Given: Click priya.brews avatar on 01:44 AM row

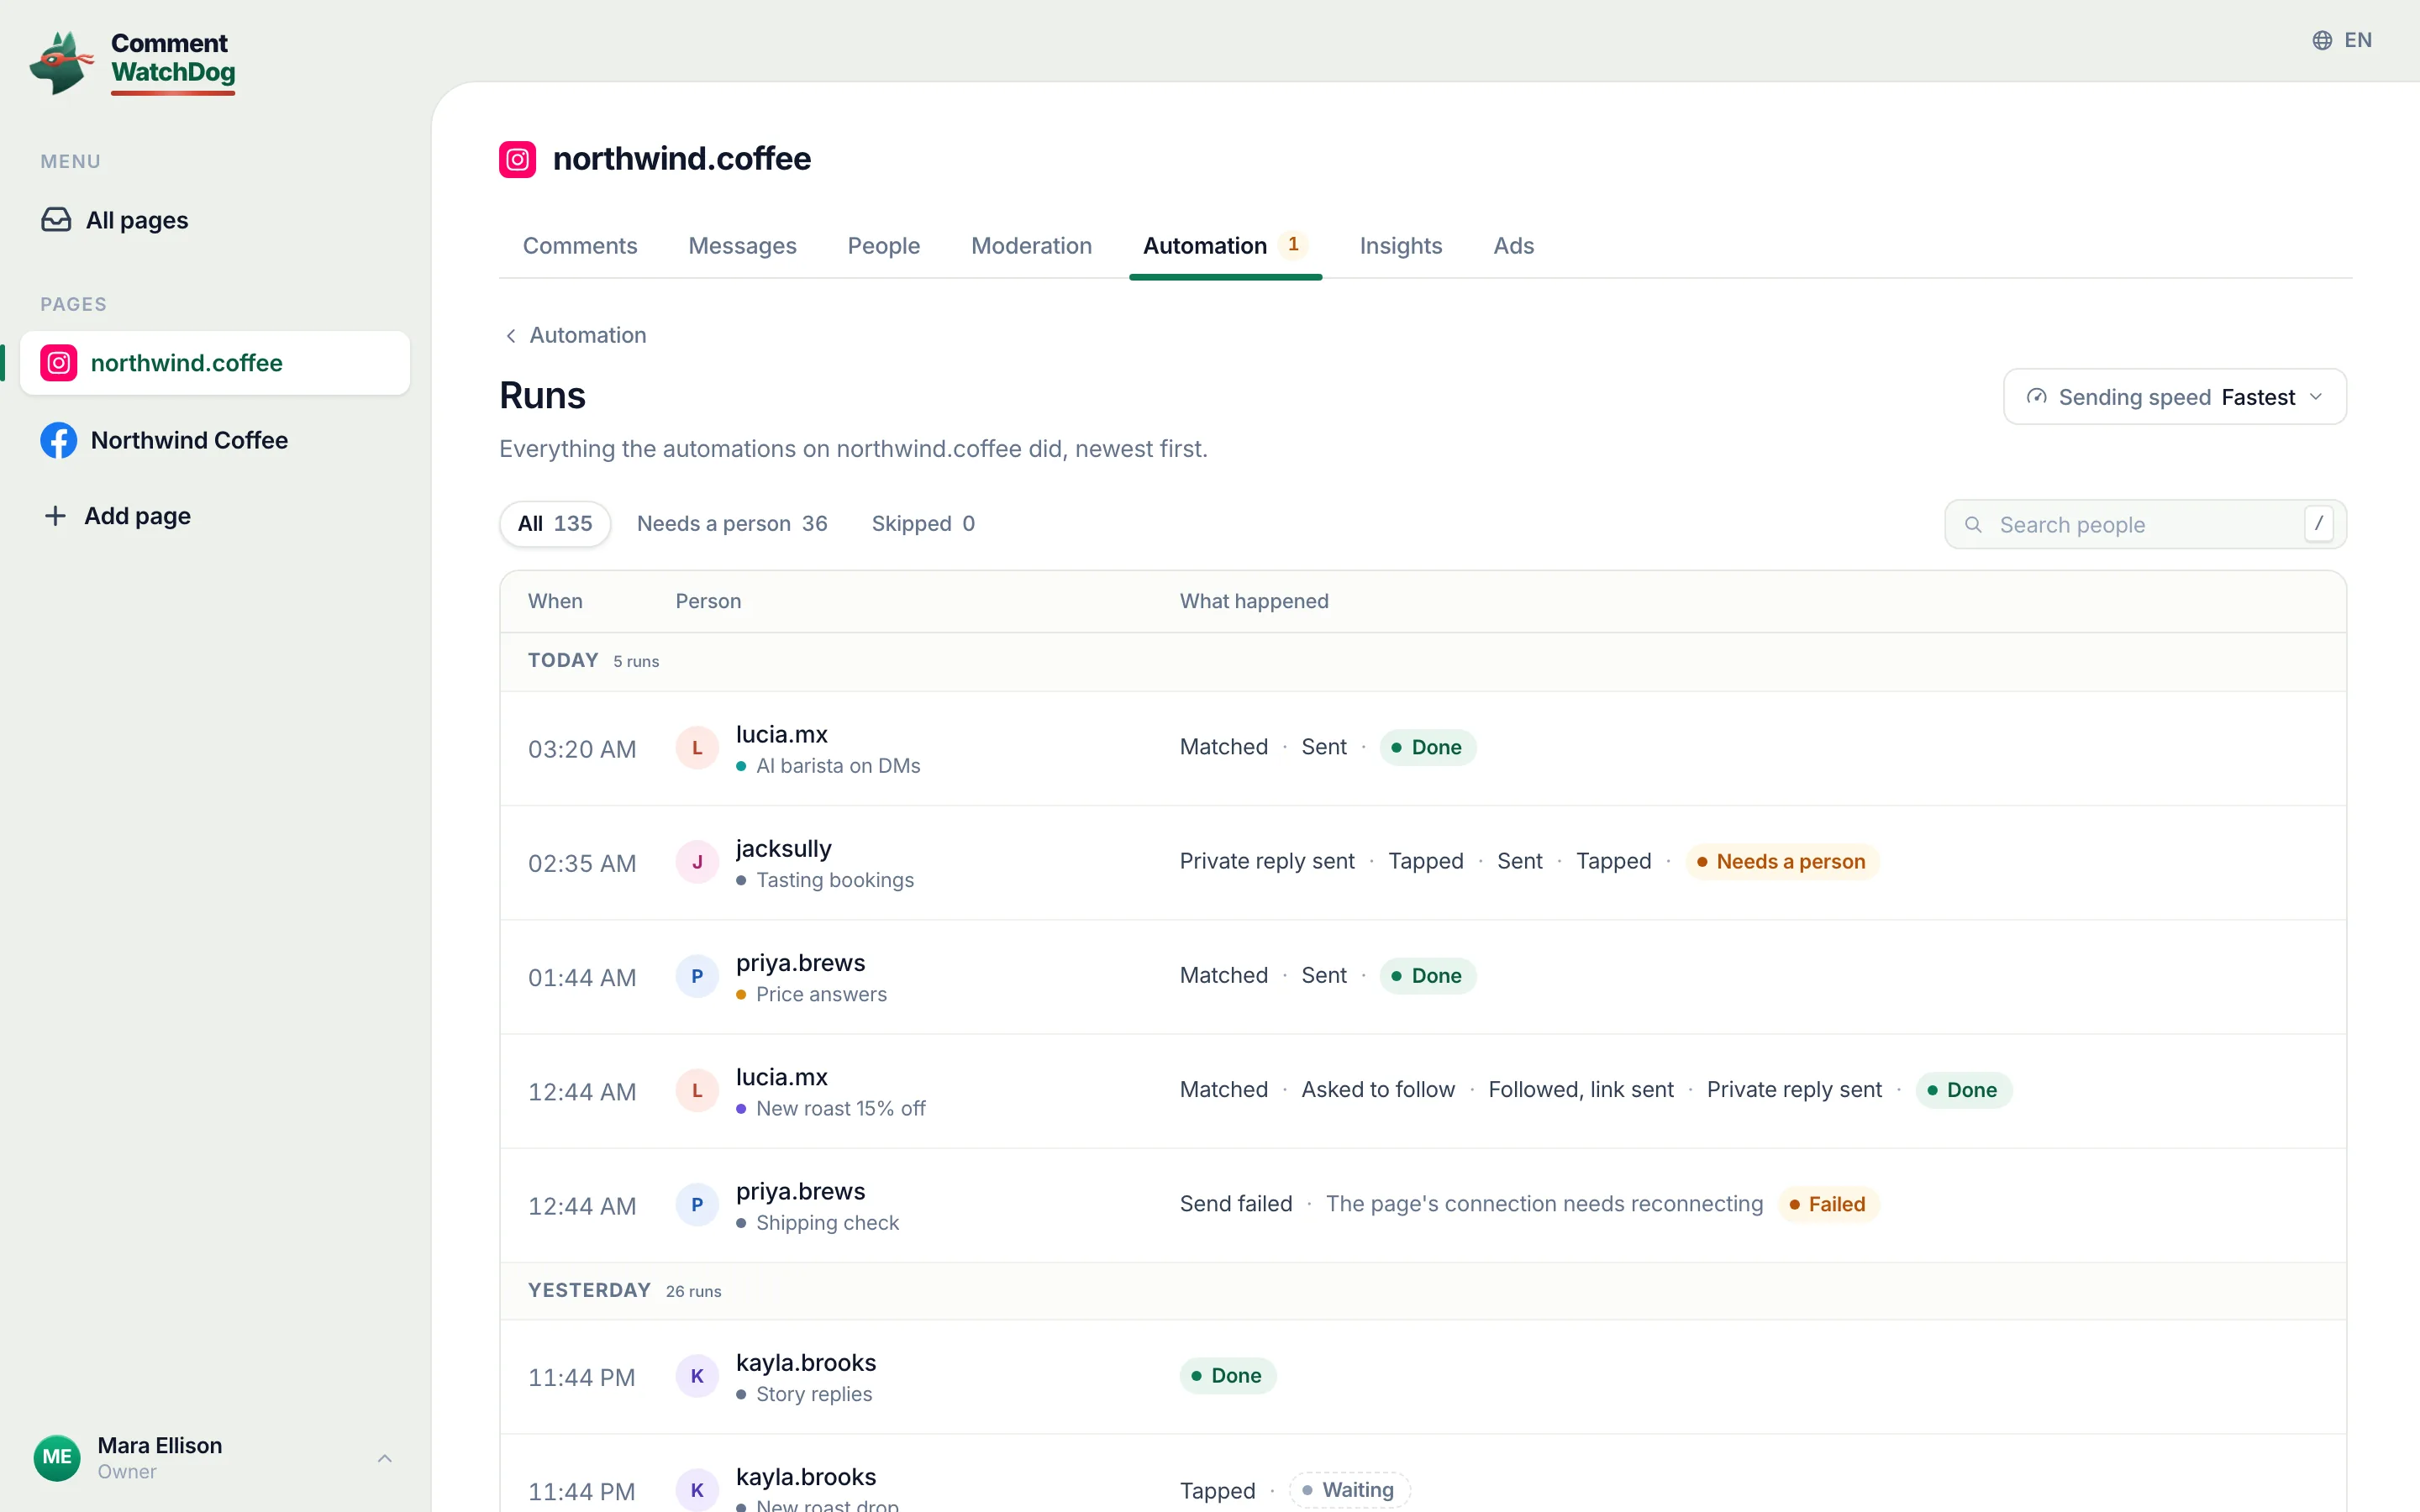Looking at the screenshot, I should tap(697, 976).
